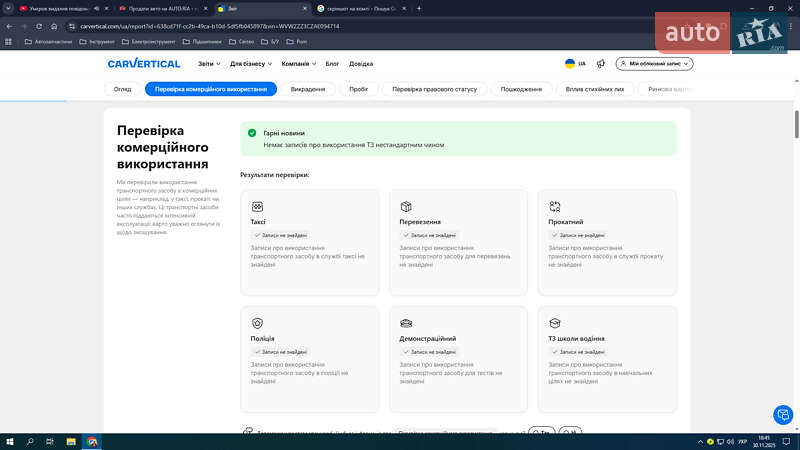This screenshot has width=800, height=450.
Task: Click the CarVertical logo
Action: click(x=144, y=64)
